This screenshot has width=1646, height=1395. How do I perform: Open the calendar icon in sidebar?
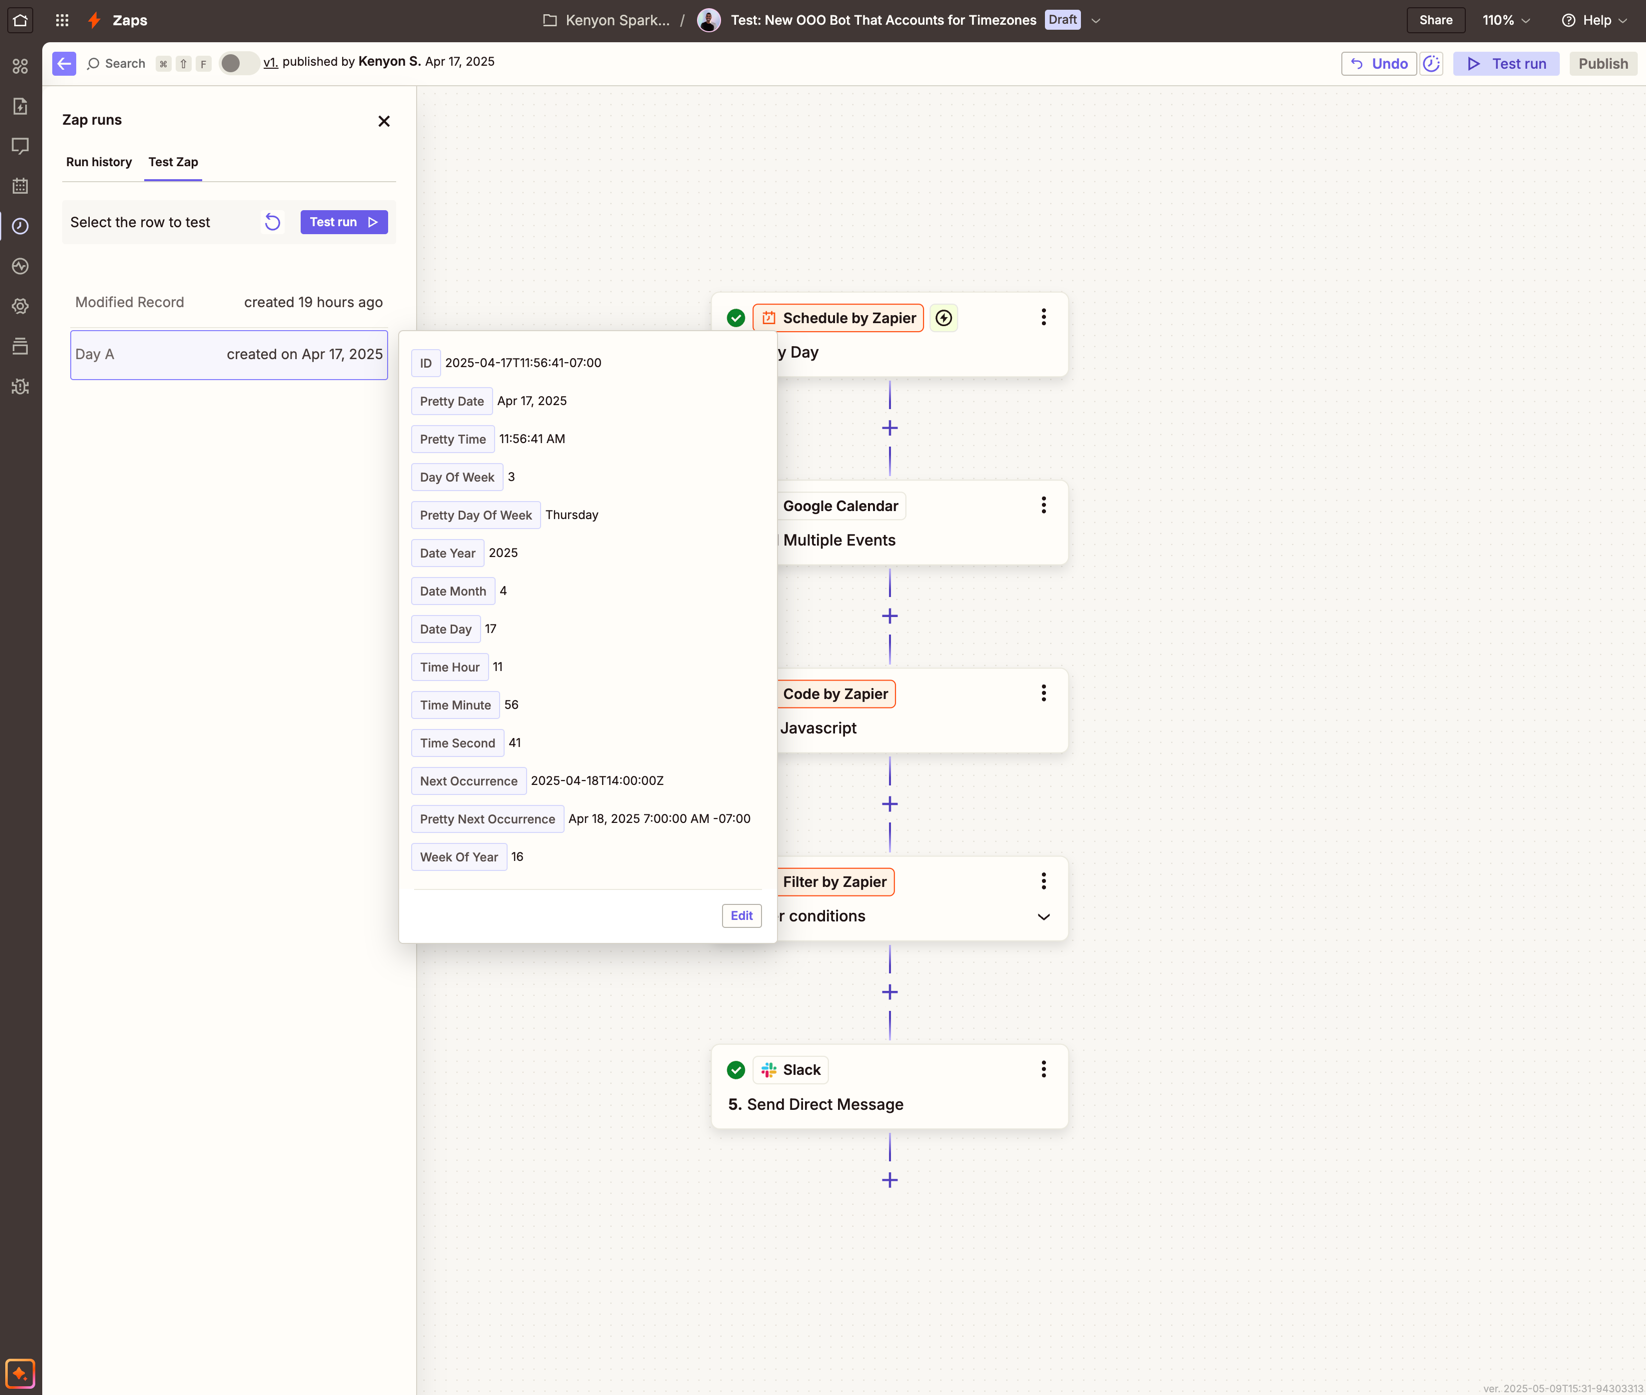(20, 186)
